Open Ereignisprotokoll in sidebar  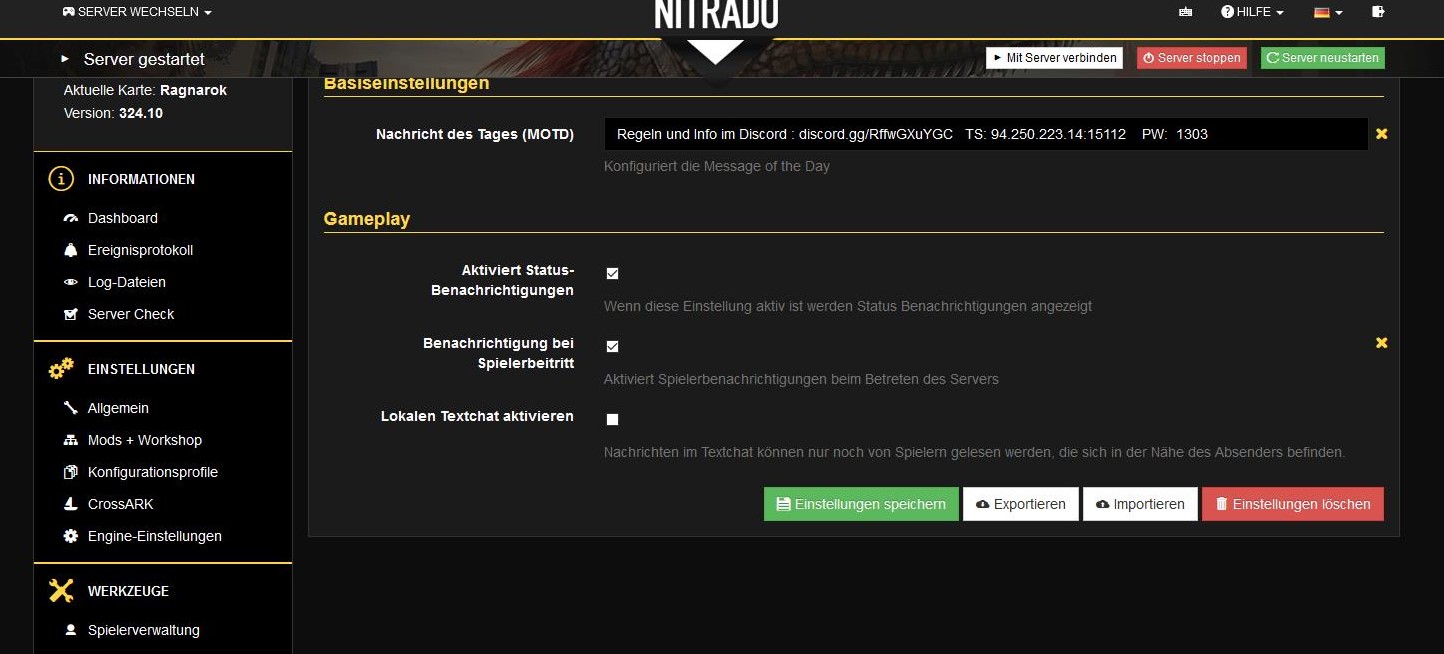point(140,250)
